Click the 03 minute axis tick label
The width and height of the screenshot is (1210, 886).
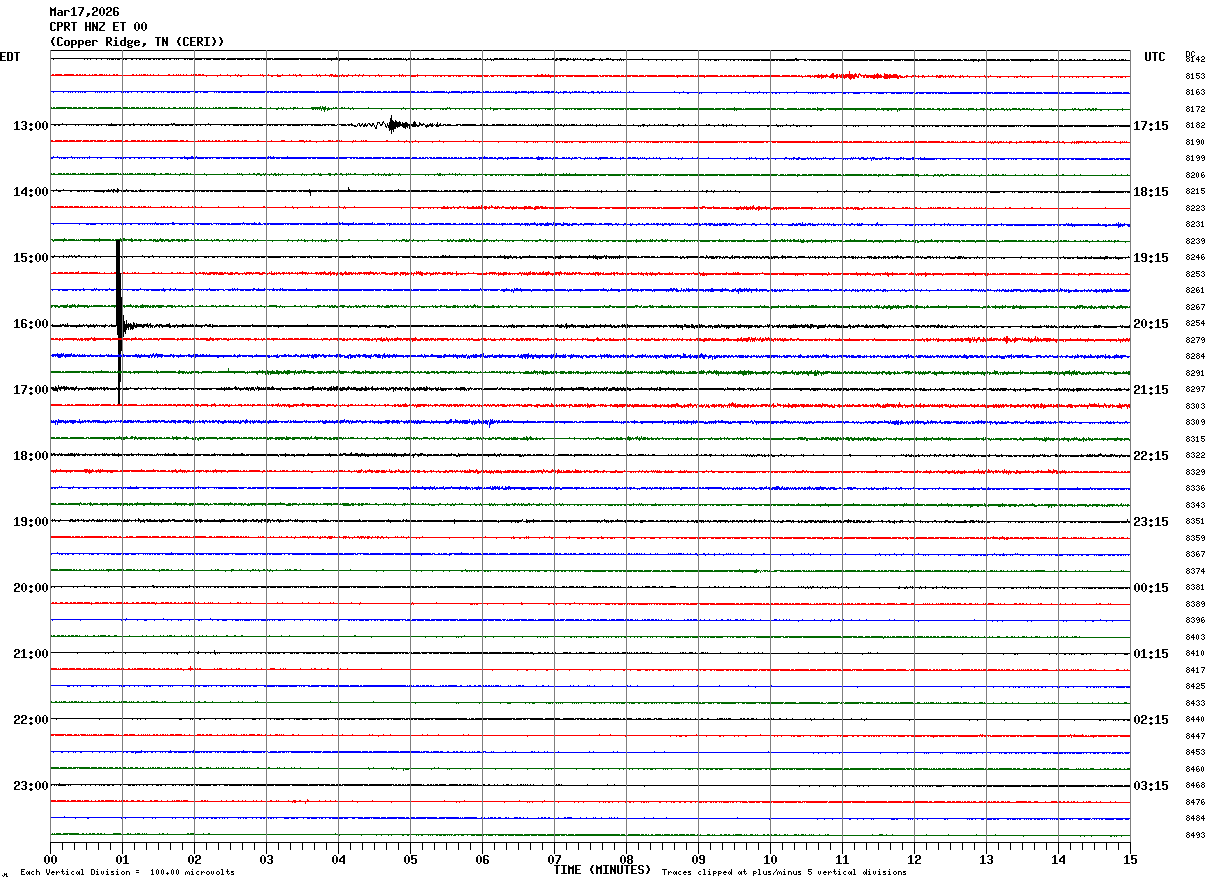click(x=266, y=859)
